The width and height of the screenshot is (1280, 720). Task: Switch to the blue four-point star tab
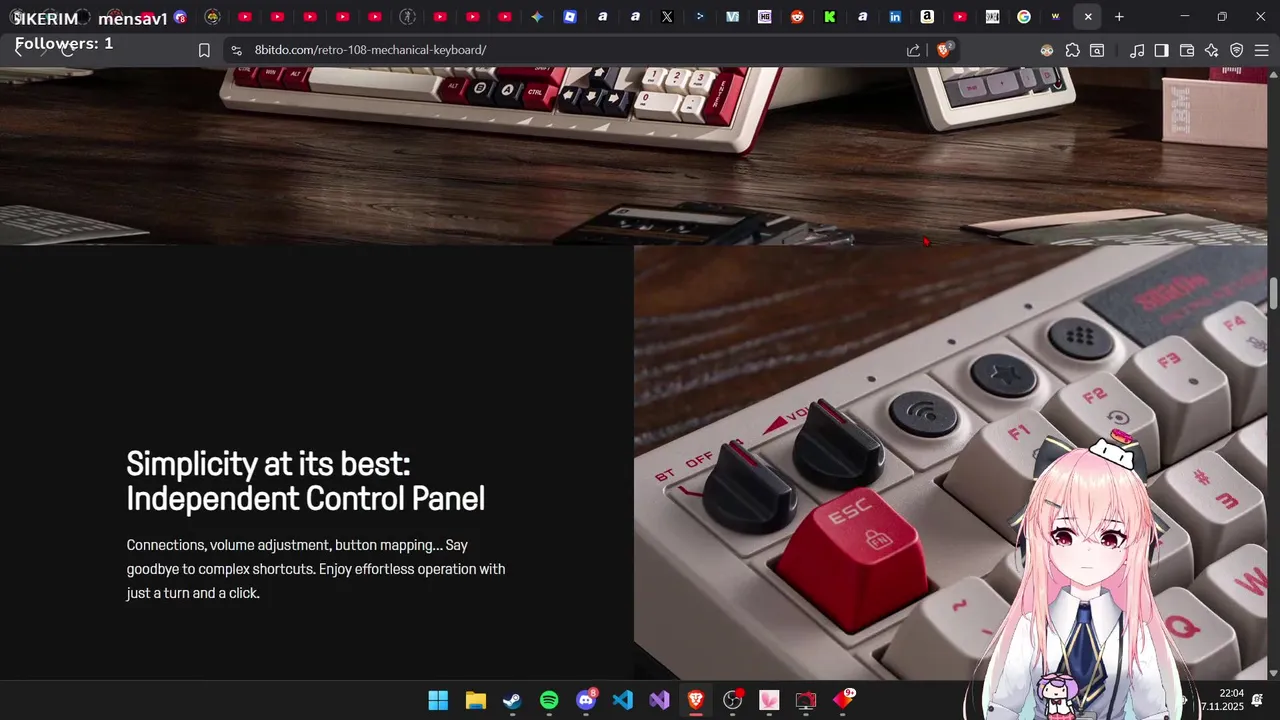[537, 17]
